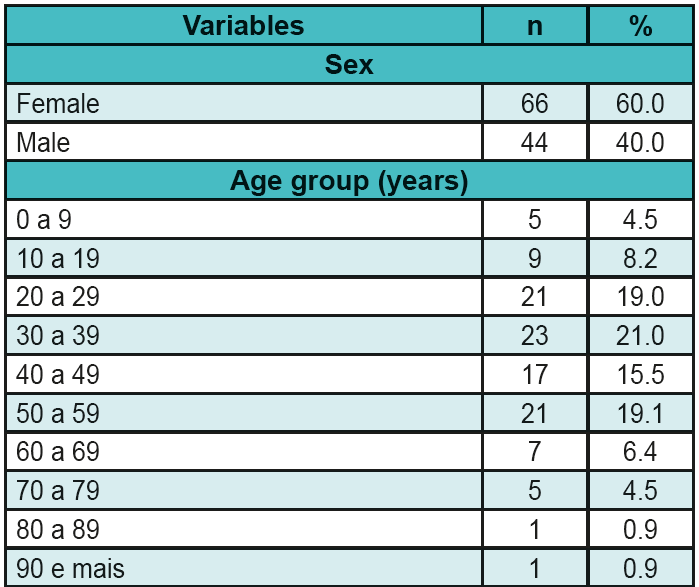This screenshot has height=587, width=699.
Task: Select the 6.4 percent cell
Action: coord(640,453)
